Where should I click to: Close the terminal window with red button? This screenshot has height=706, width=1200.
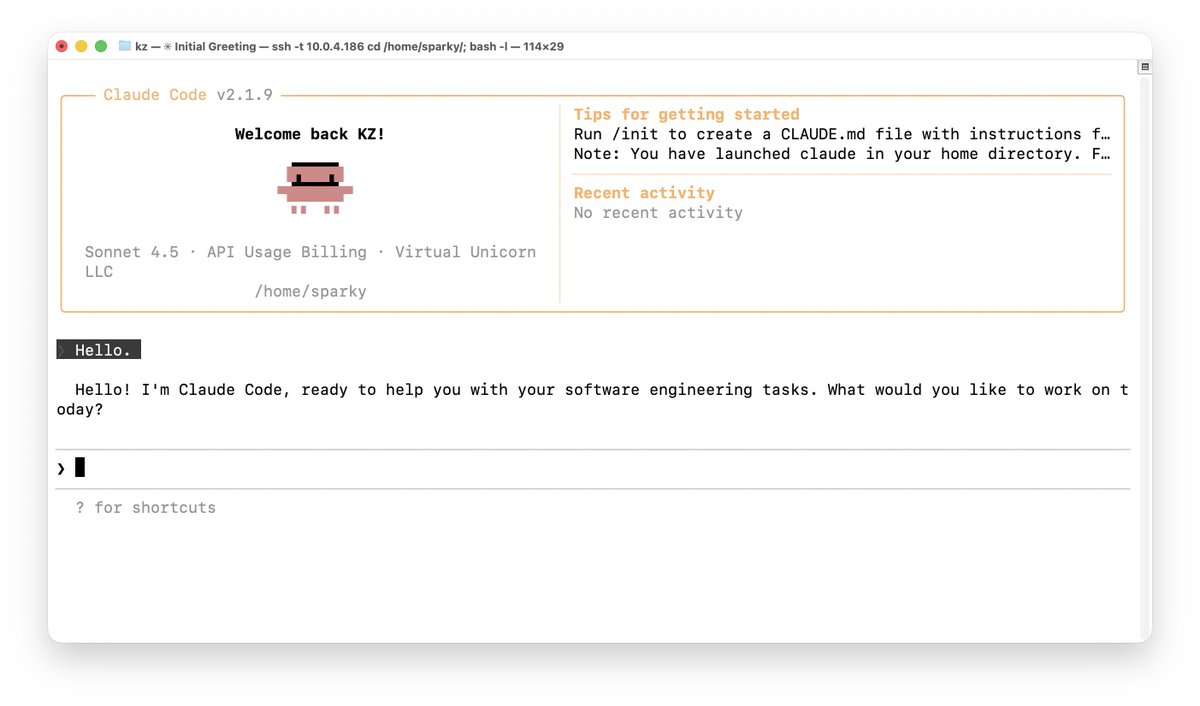point(62,46)
